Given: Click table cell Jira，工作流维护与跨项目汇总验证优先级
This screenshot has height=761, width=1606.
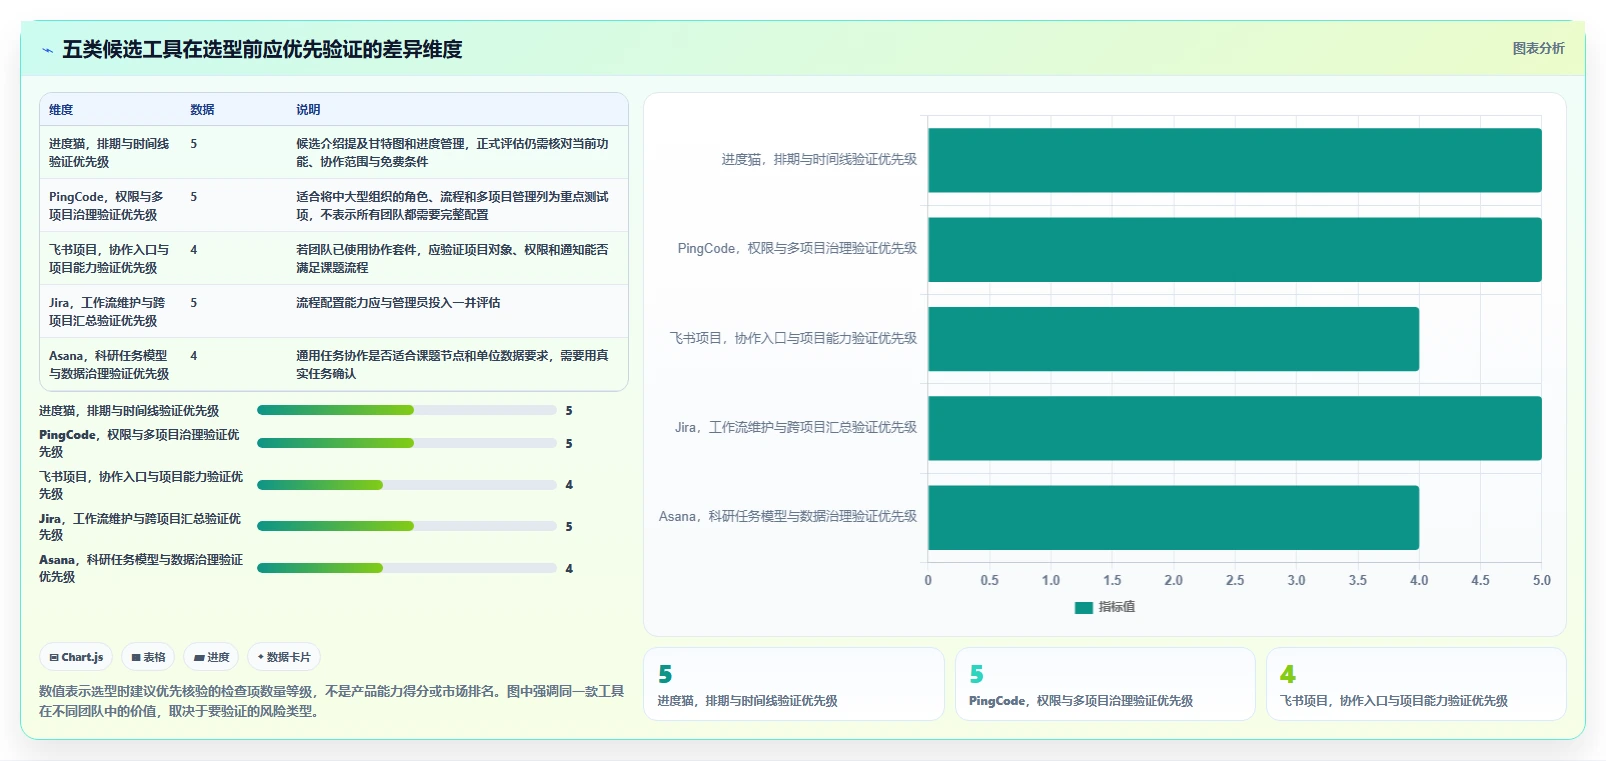Looking at the screenshot, I should (x=108, y=312).
